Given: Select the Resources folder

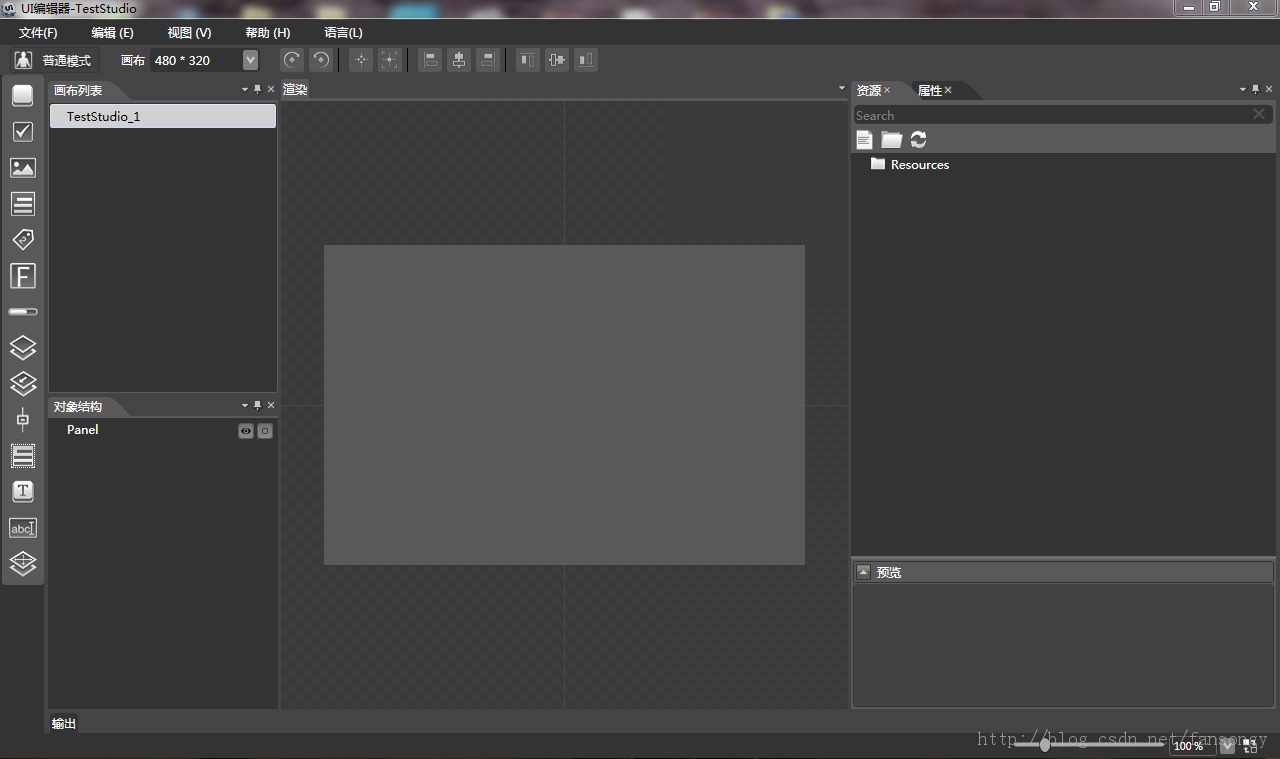Looking at the screenshot, I should coord(910,164).
